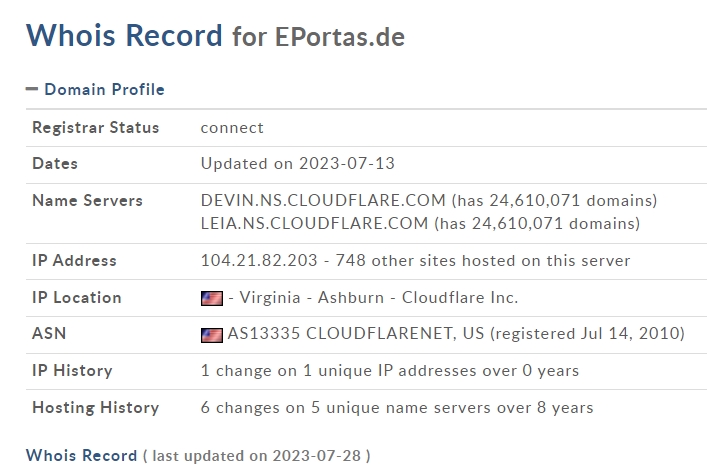The height and width of the screenshot is (474, 707).
Task: Open DEVIN.NS.CLOUDFLARE.COM name server entry
Action: [323, 200]
